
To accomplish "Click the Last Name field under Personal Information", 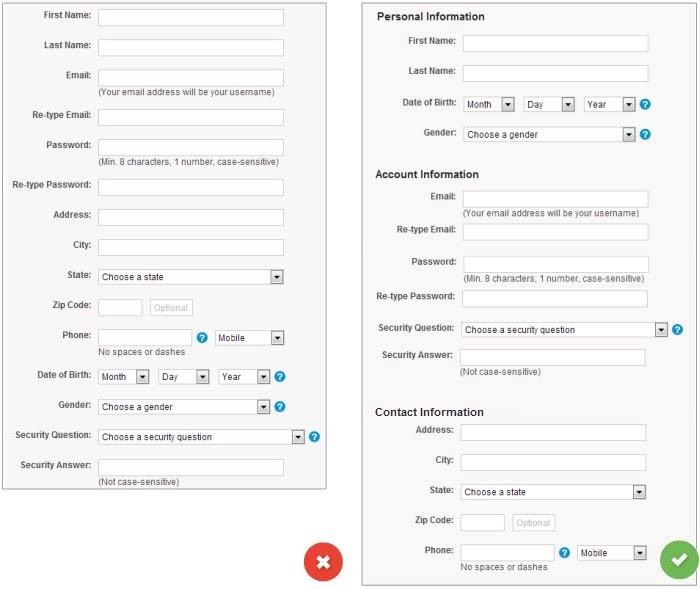I will [x=555, y=73].
